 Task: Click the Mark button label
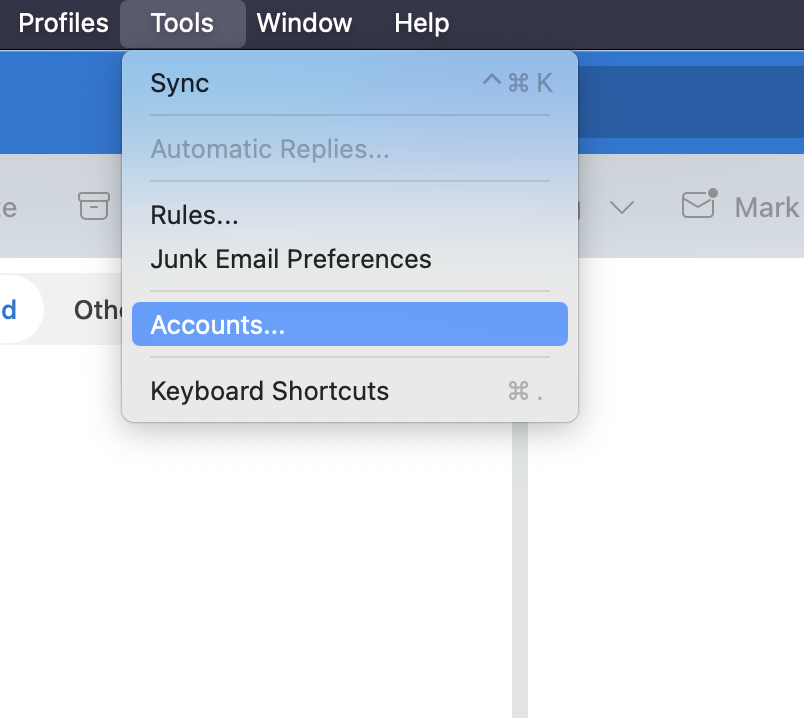(767, 208)
